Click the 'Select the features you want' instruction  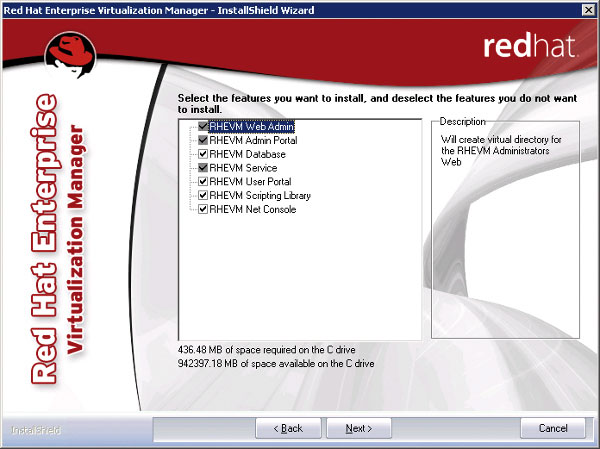[377, 104]
